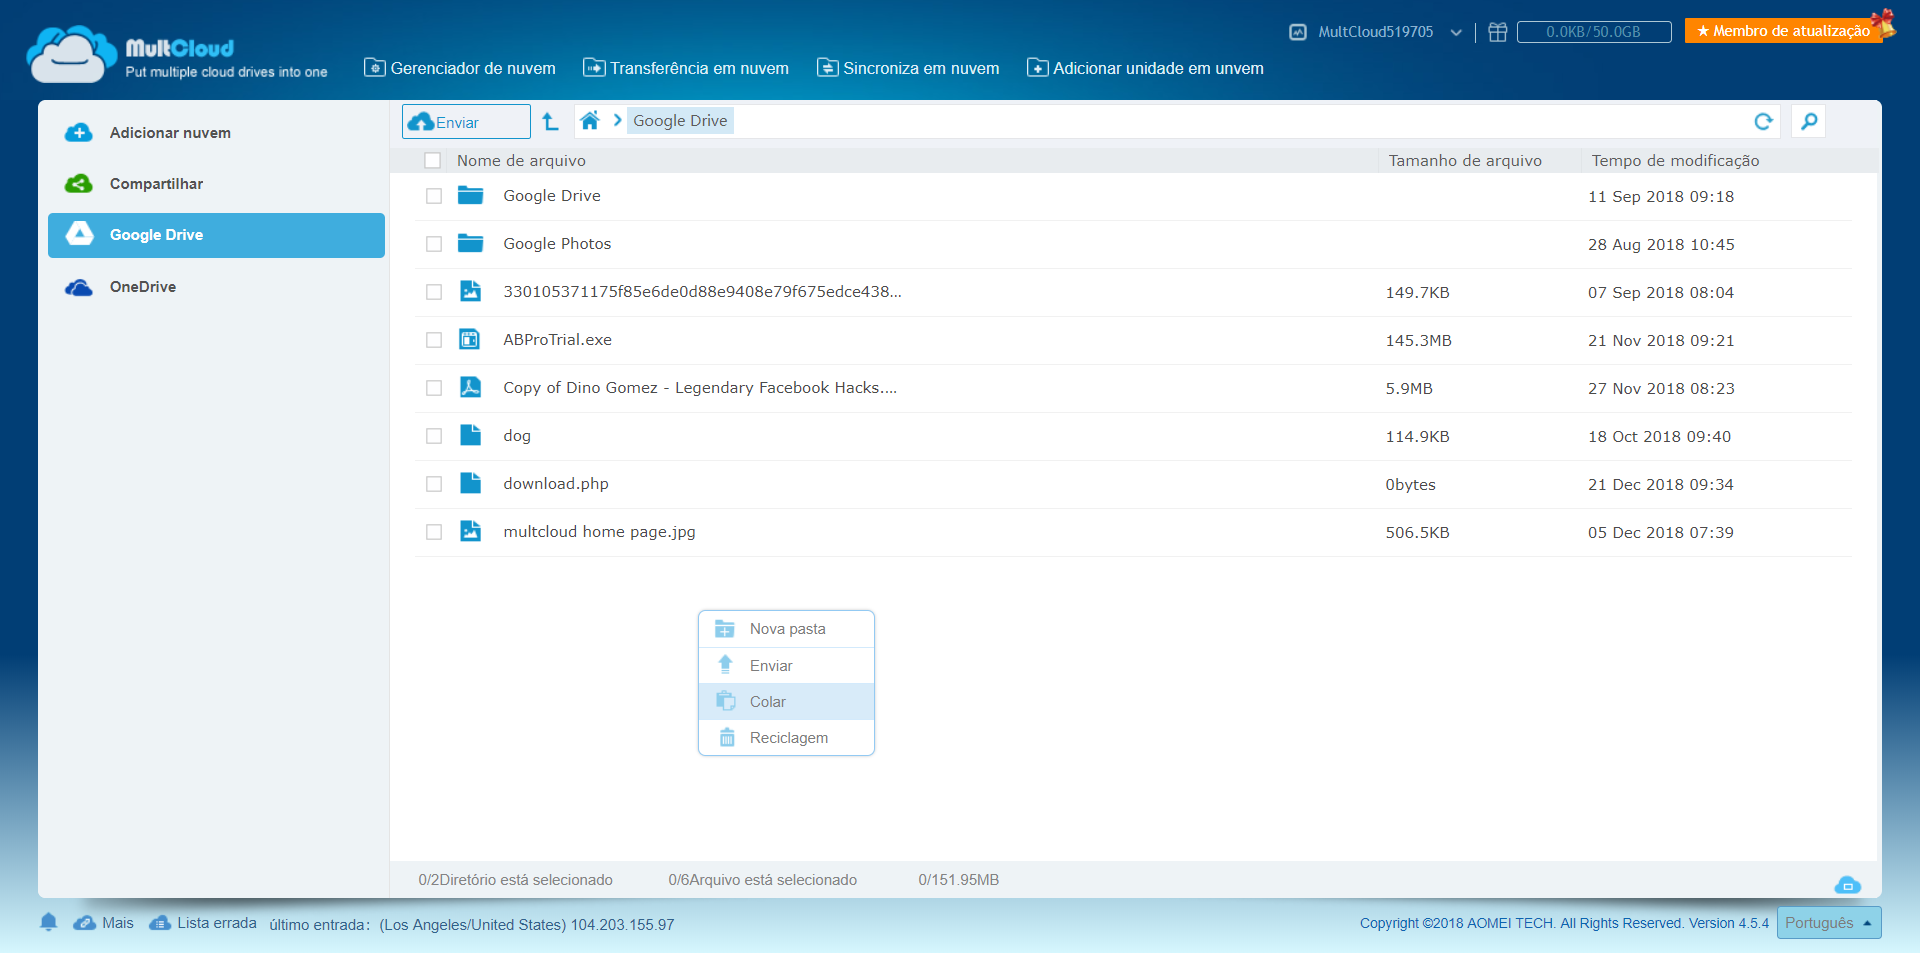This screenshot has width=1920, height=953.
Task: Click the Lista errada cloud icon
Action: 160,923
